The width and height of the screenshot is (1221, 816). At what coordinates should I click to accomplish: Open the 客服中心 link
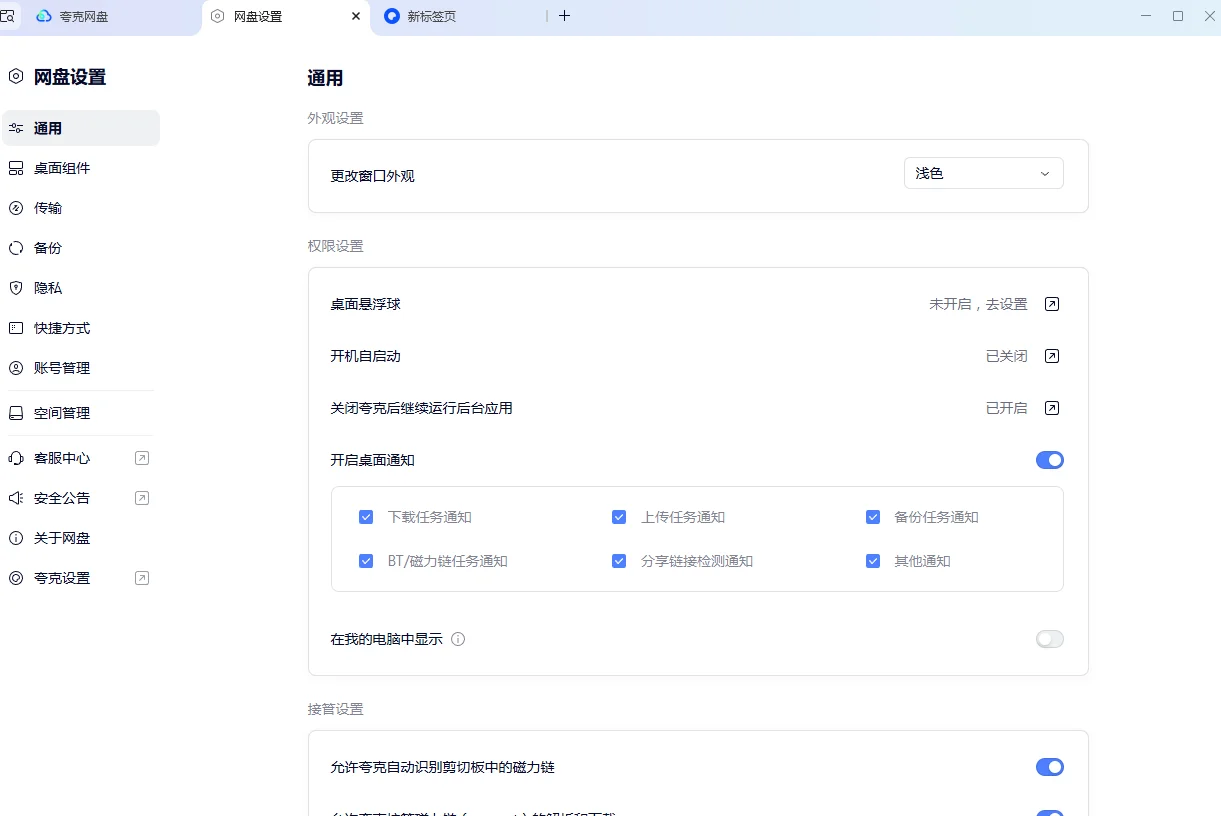click(x=80, y=458)
